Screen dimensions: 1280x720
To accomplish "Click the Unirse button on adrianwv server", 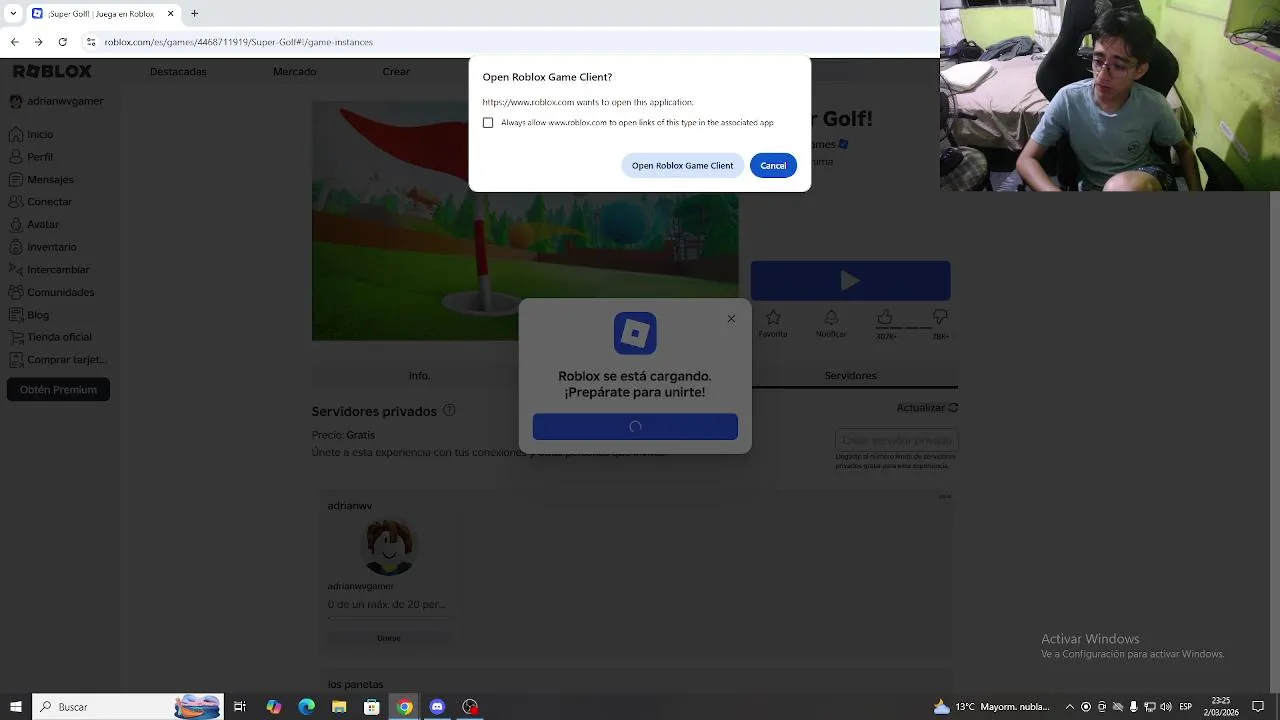I will coord(388,638).
